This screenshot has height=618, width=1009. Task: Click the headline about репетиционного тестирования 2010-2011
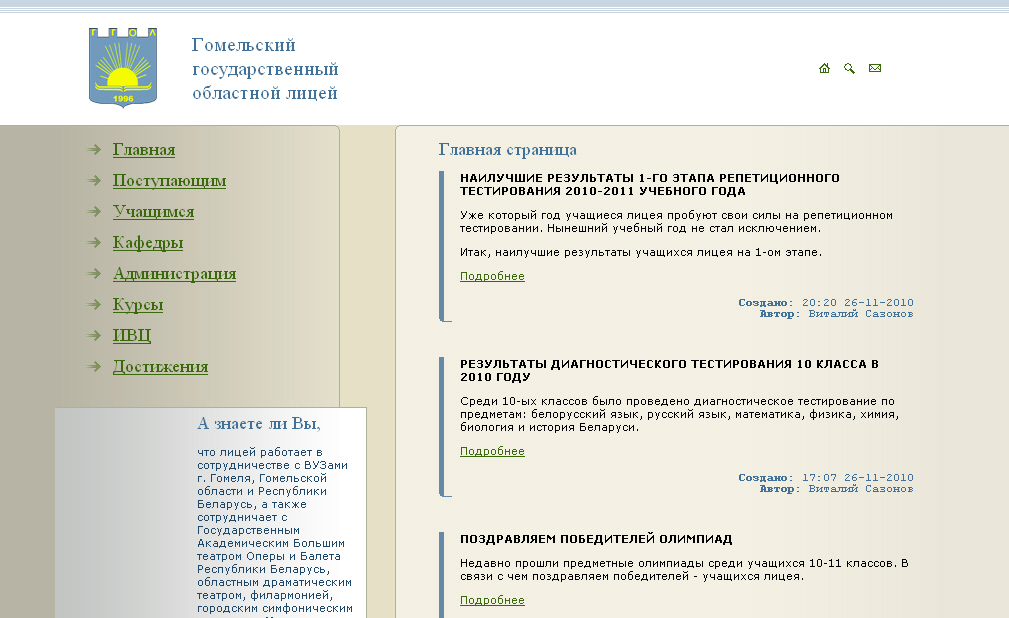click(x=649, y=185)
